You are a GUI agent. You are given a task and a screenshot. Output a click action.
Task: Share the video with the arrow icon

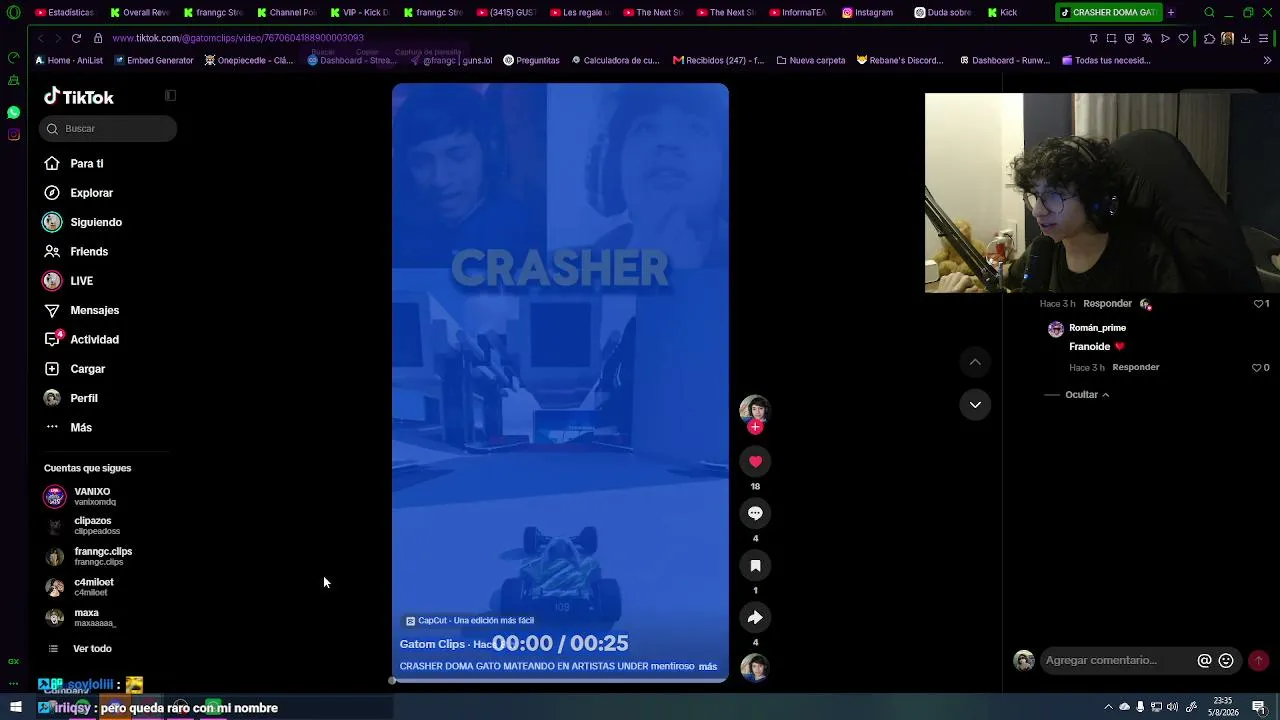755,617
